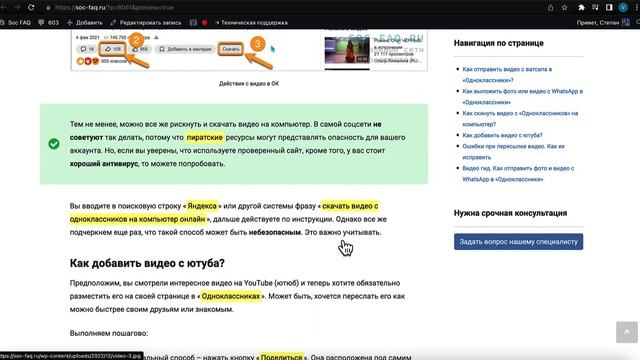Click highlighted word пиратские
This screenshot has width=640, height=360.
click(x=204, y=138)
